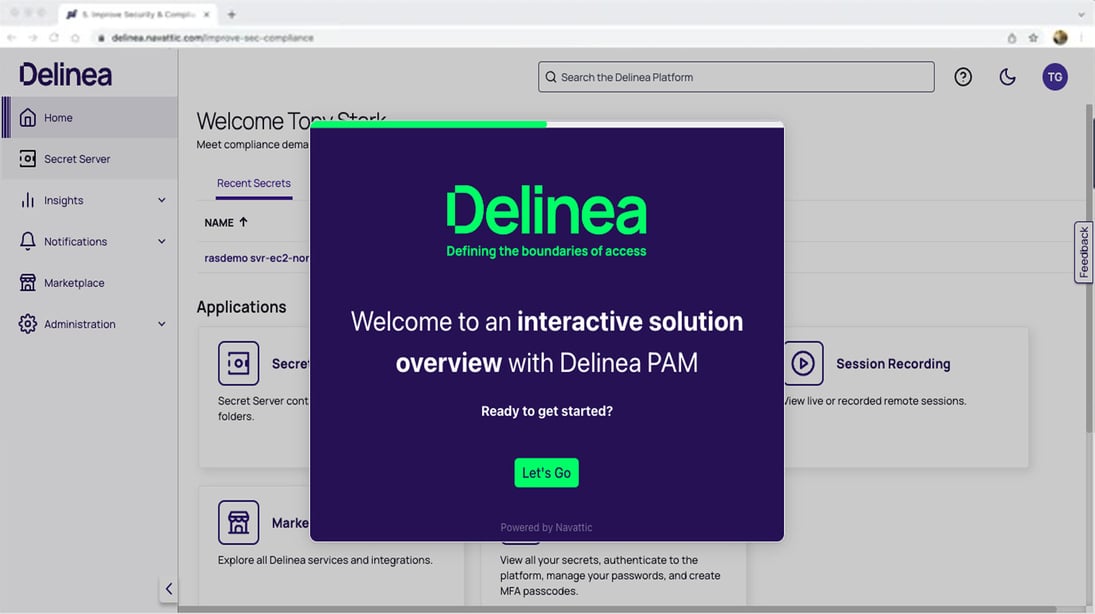Screen dimensions: 1095x614
Task: Click the Notifications bell icon
Action: coord(28,241)
